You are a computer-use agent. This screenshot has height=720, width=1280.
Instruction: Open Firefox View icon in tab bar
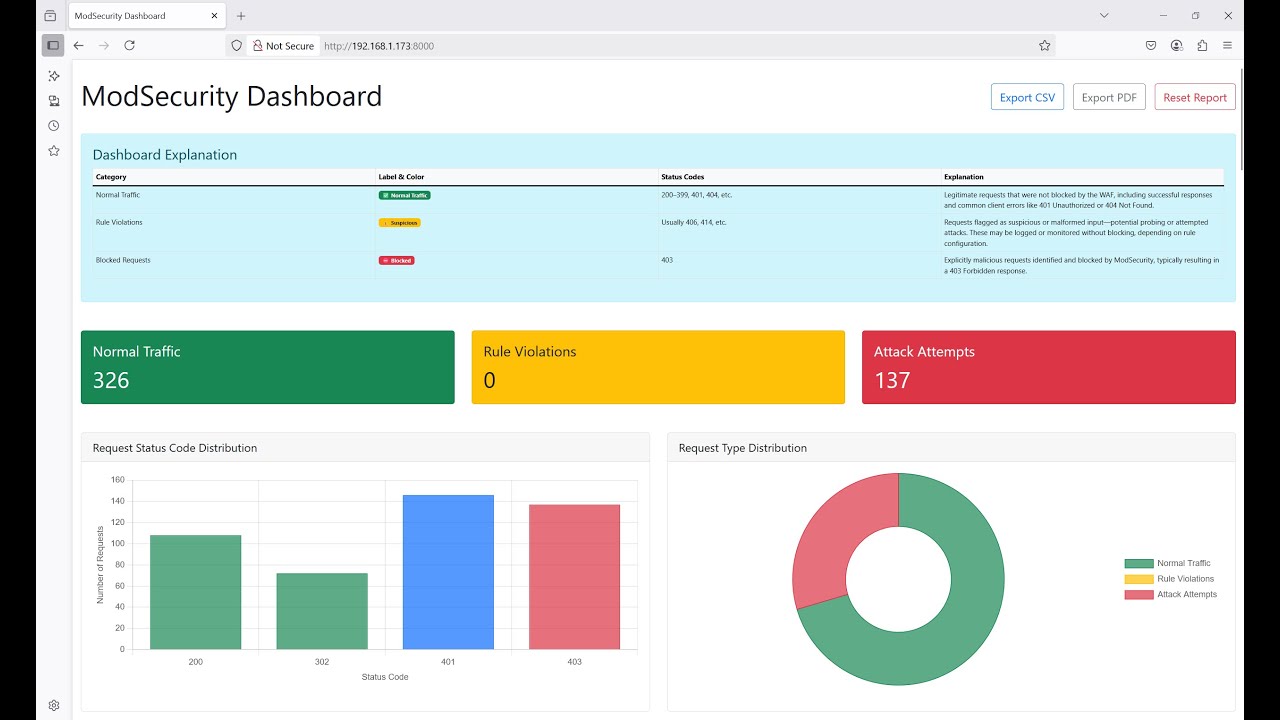pos(50,16)
